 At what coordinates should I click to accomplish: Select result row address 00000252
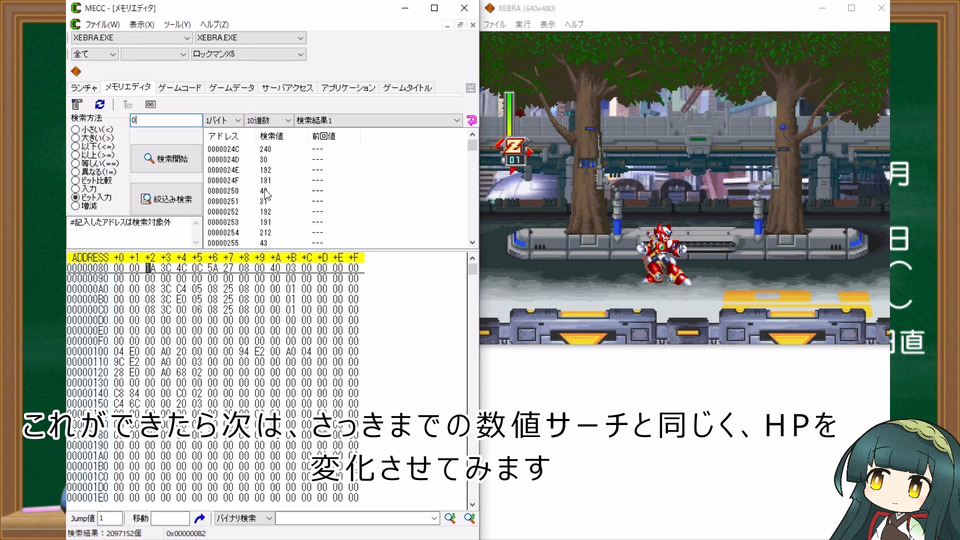pyautogui.click(x=223, y=212)
